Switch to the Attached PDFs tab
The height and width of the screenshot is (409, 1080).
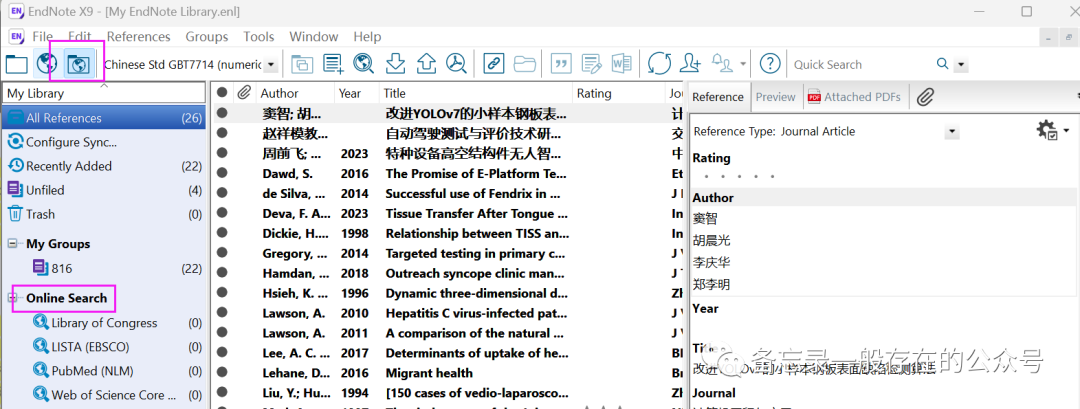pyautogui.click(x=854, y=97)
